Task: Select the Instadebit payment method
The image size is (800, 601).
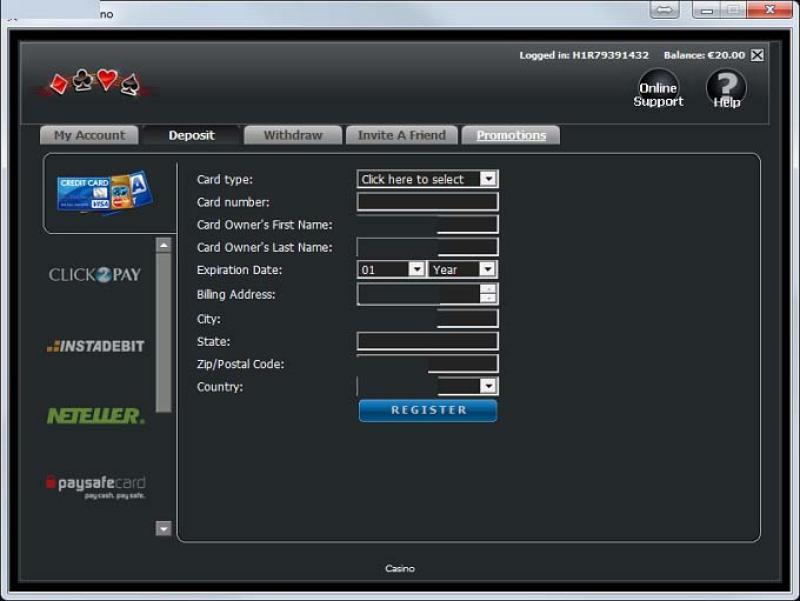Action: 96,346
